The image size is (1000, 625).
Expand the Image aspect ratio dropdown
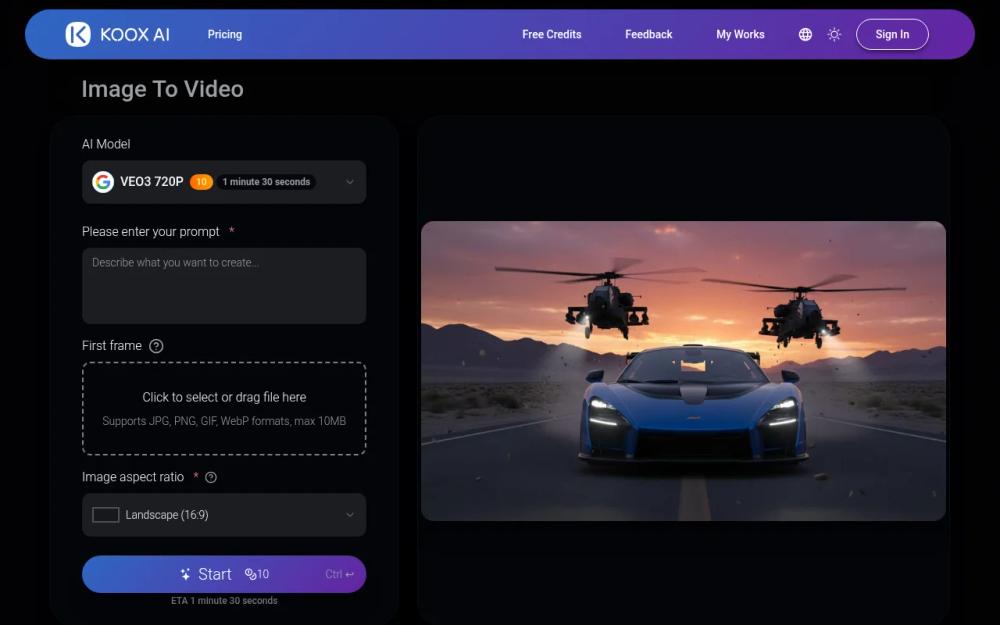coord(224,514)
